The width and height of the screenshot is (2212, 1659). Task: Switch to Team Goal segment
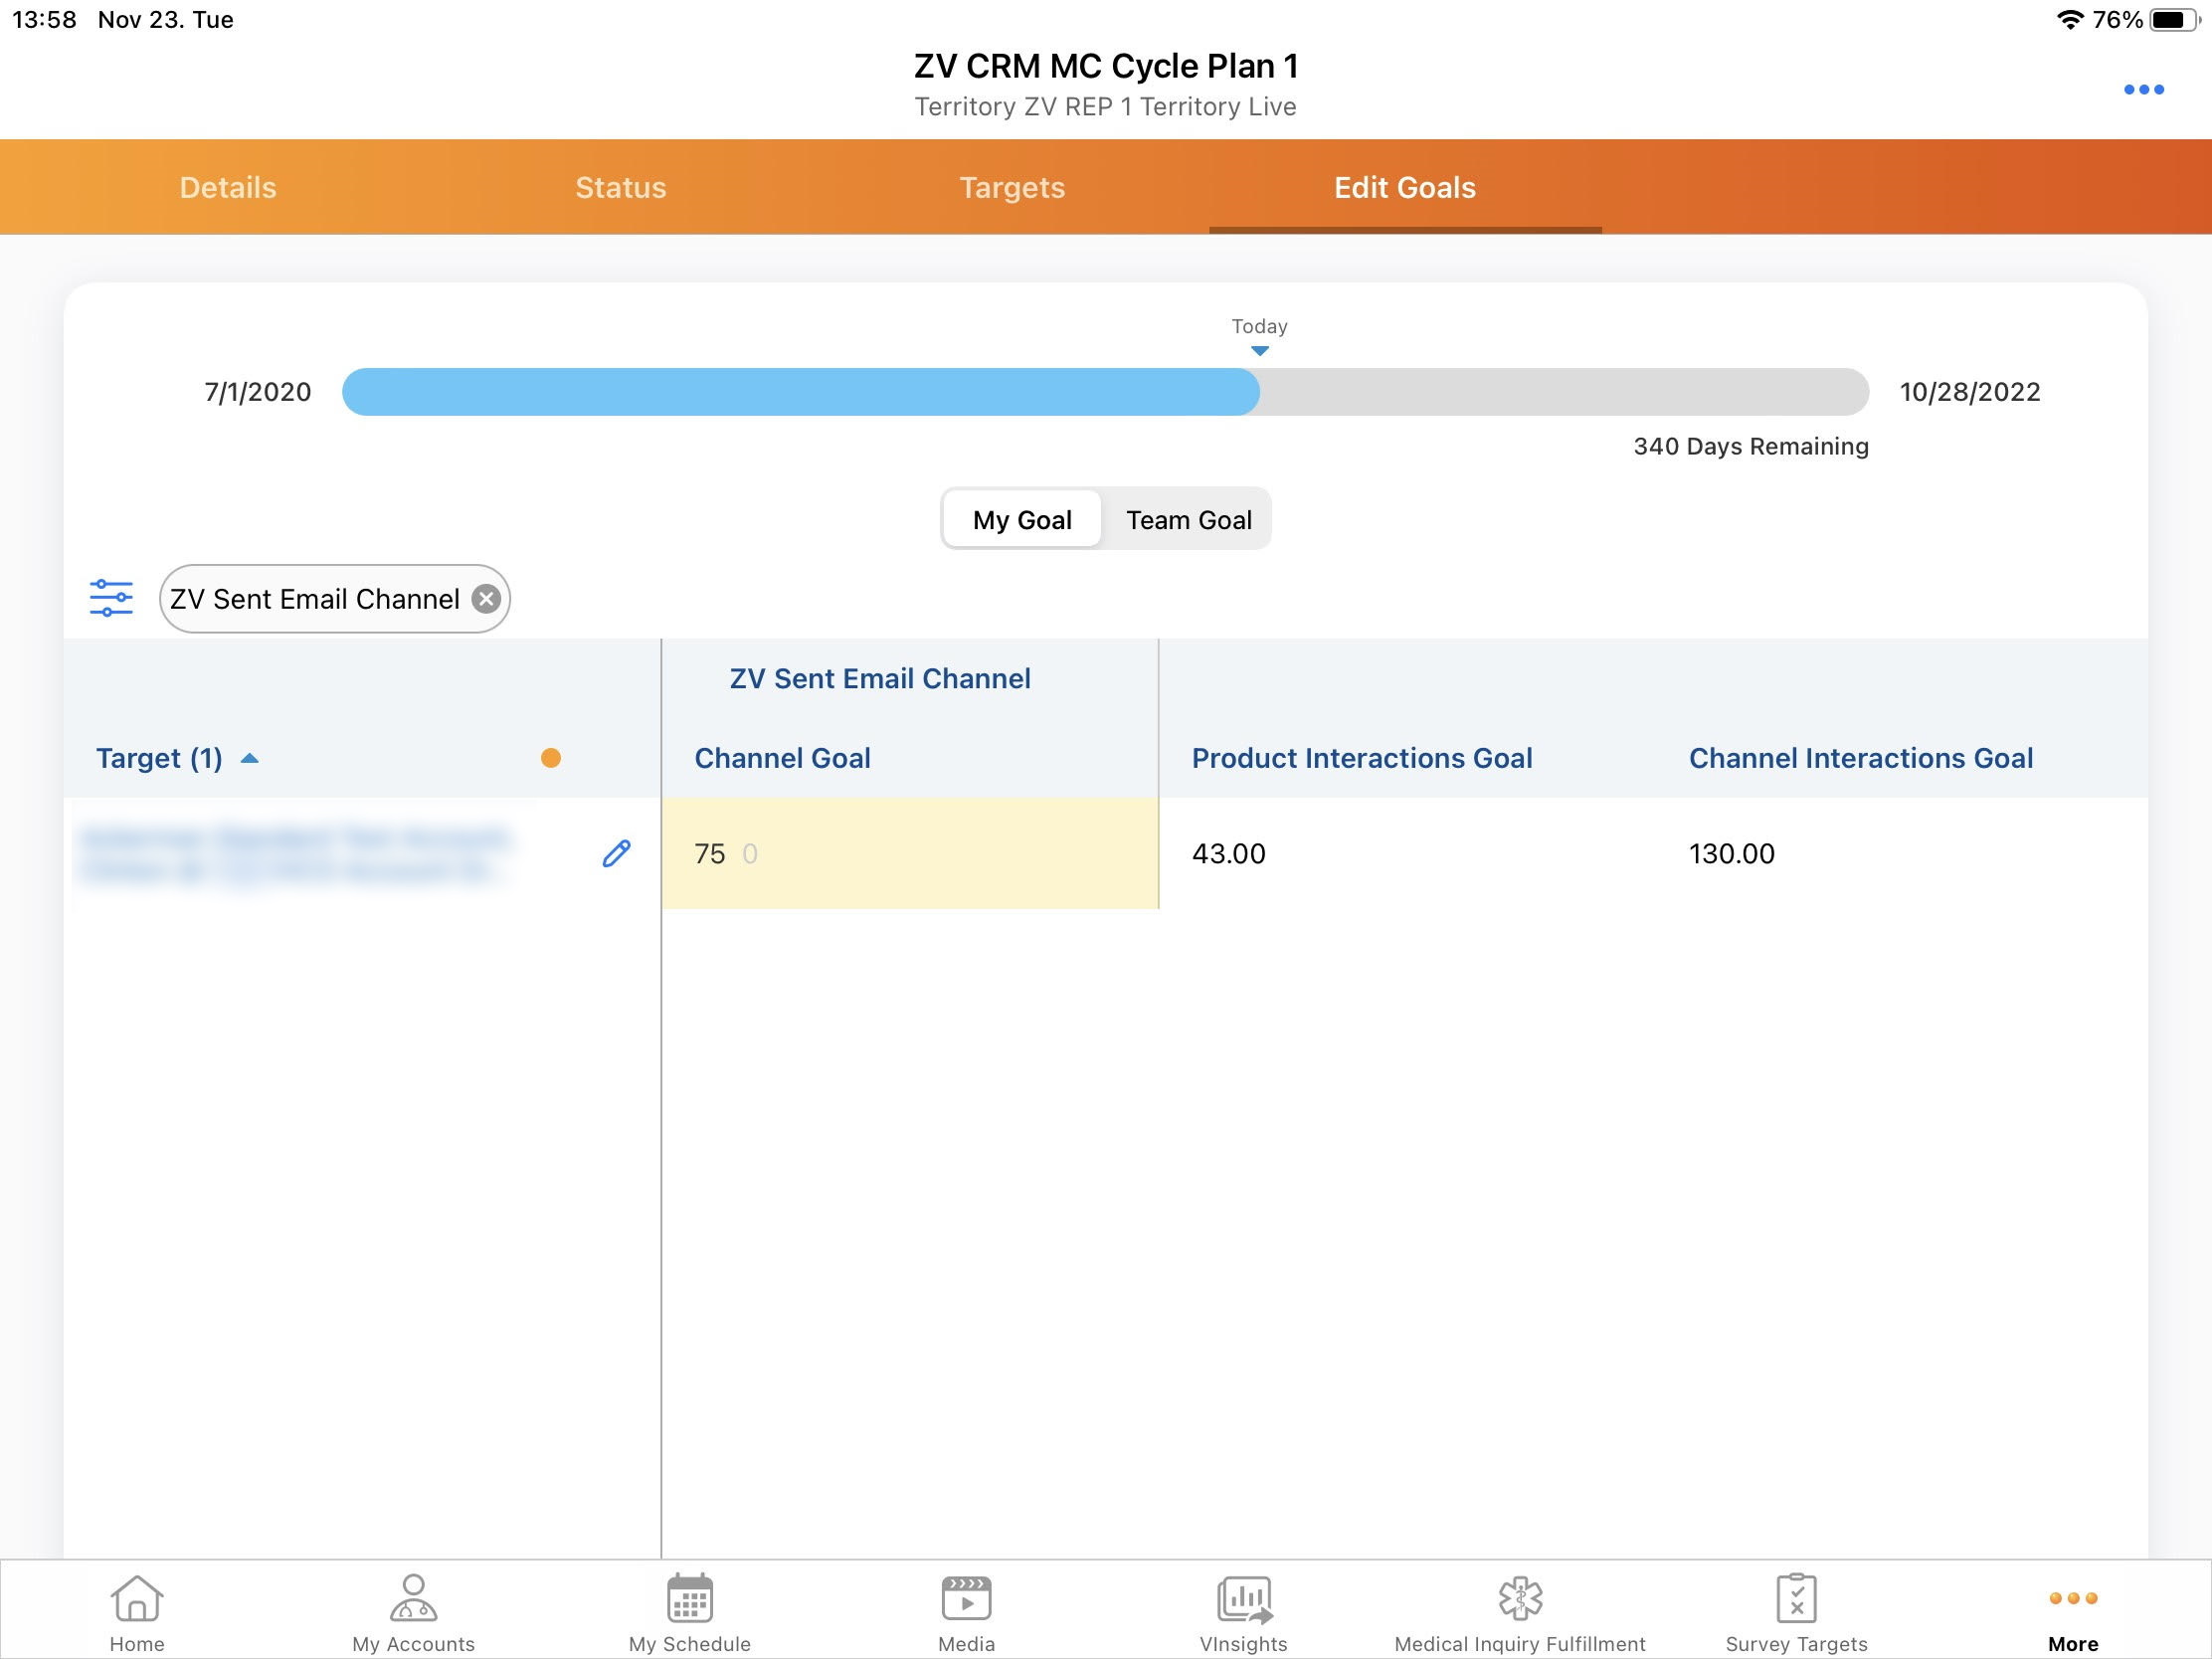(x=1188, y=520)
